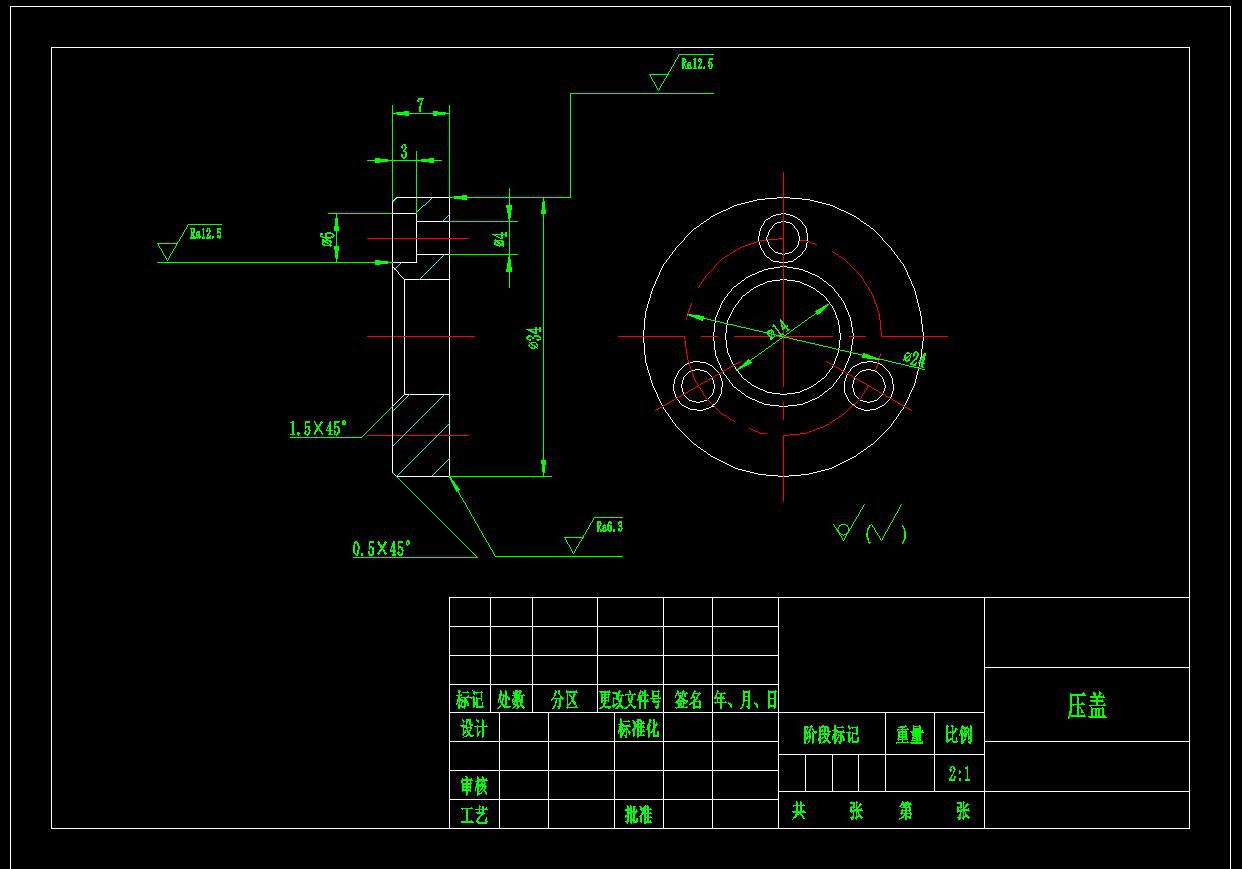Select the top bolt hole in the front view

783,237
